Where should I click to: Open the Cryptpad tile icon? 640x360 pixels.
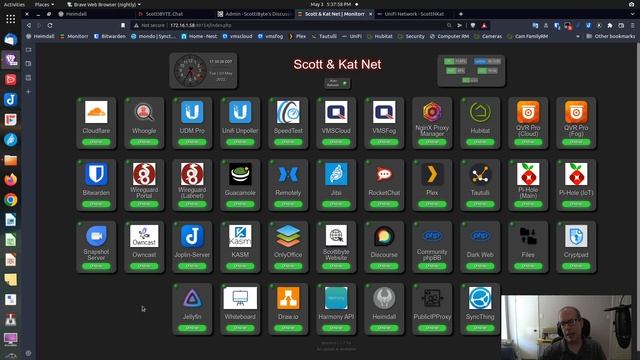pyautogui.click(x=576, y=236)
